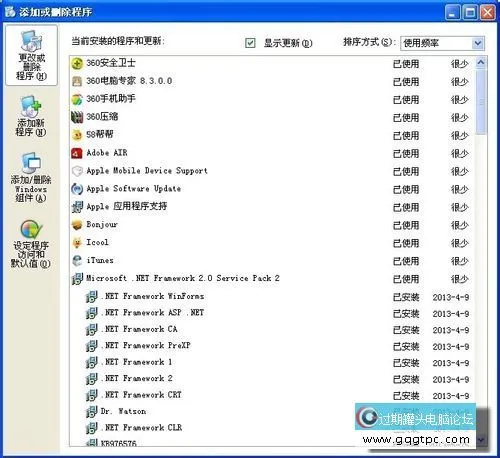
Task: Select .NET Framework CLR update text
Action: click(141, 427)
